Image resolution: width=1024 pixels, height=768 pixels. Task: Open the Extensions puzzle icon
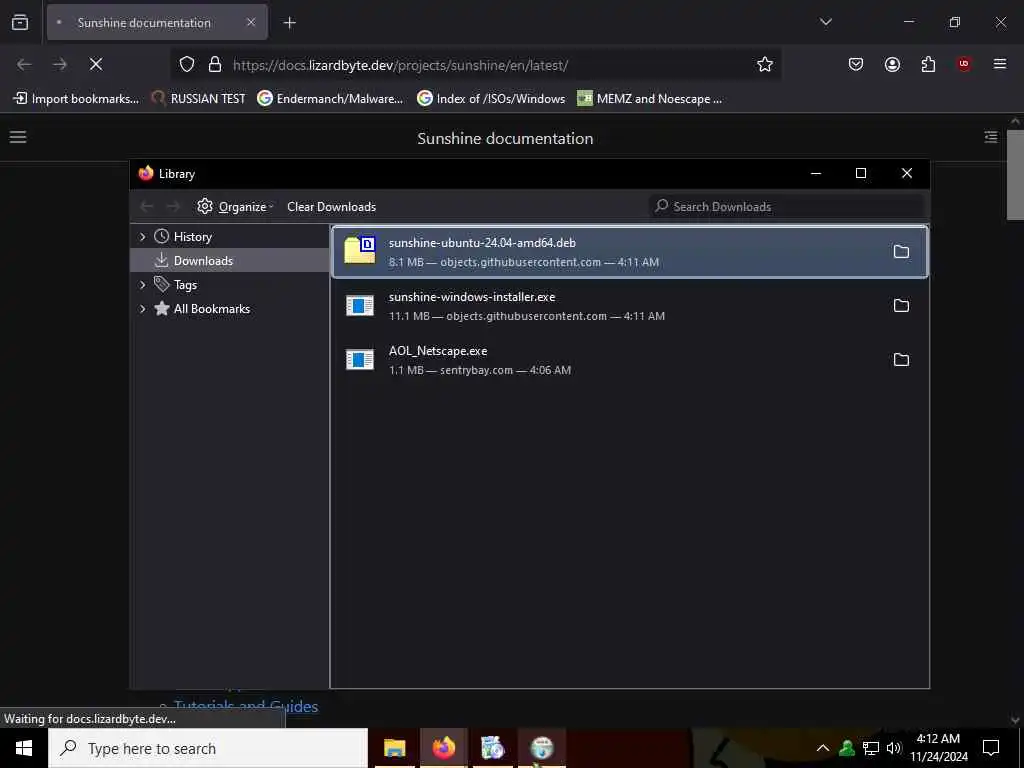[928, 64]
